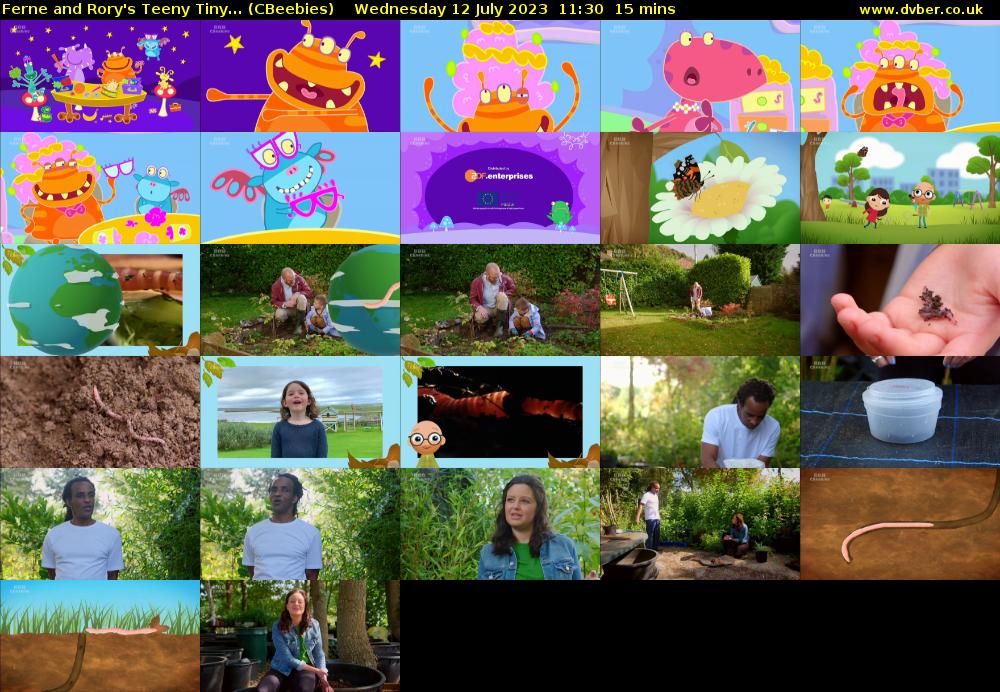Click the '11:30' start time text
This screenshot has width=1000, height=692.
click(x=580, y=9)
